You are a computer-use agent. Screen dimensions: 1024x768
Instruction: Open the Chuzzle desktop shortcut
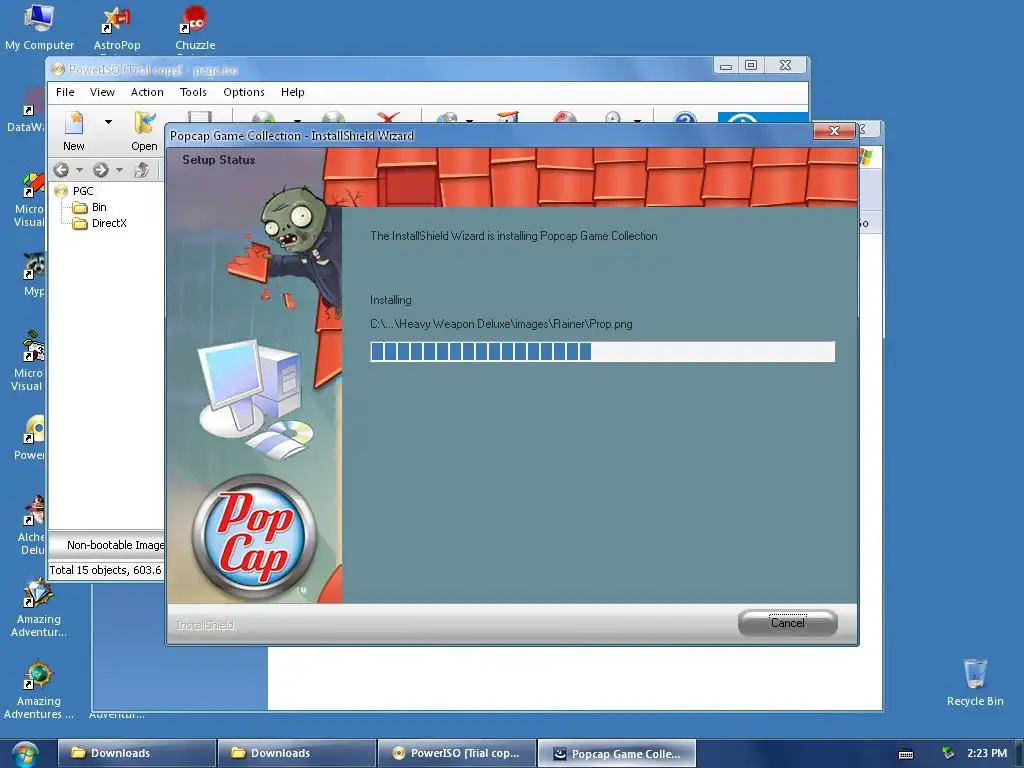(195, 27)
